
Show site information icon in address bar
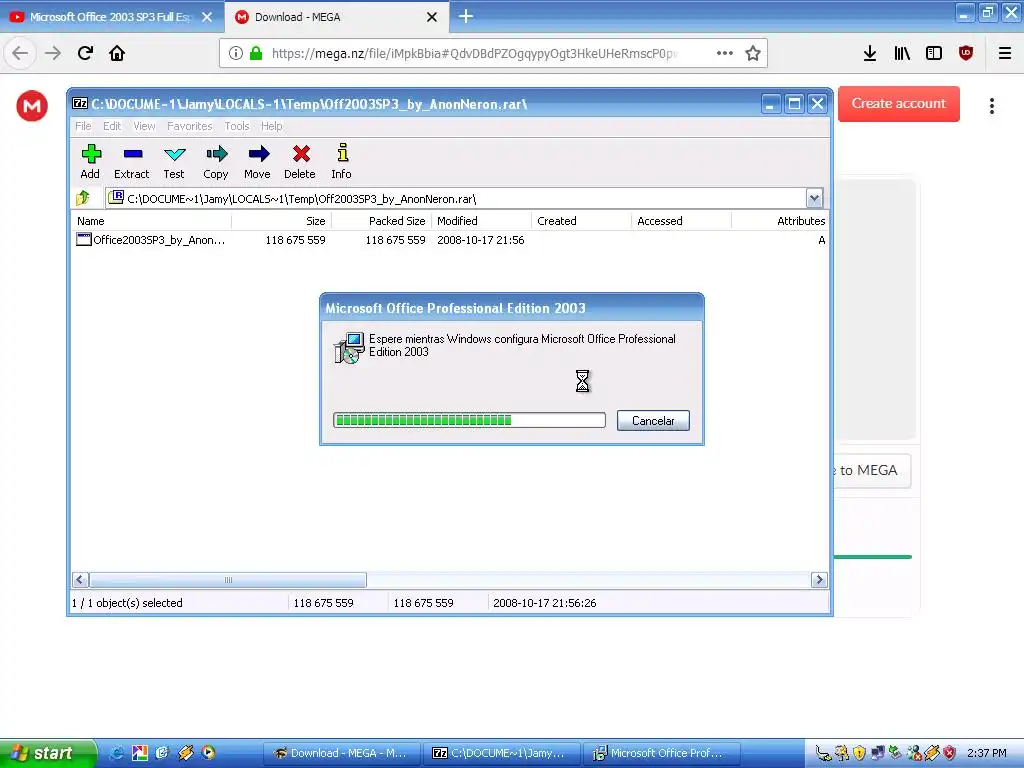tap(236, 53)
